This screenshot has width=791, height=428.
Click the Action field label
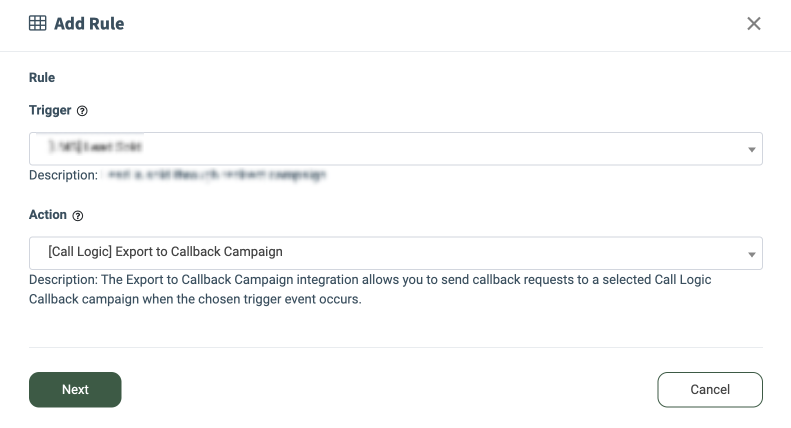click(48, 214)
